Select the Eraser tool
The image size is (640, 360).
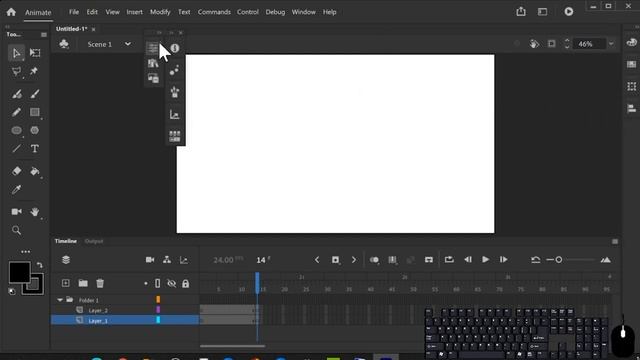tap(16, 171)
